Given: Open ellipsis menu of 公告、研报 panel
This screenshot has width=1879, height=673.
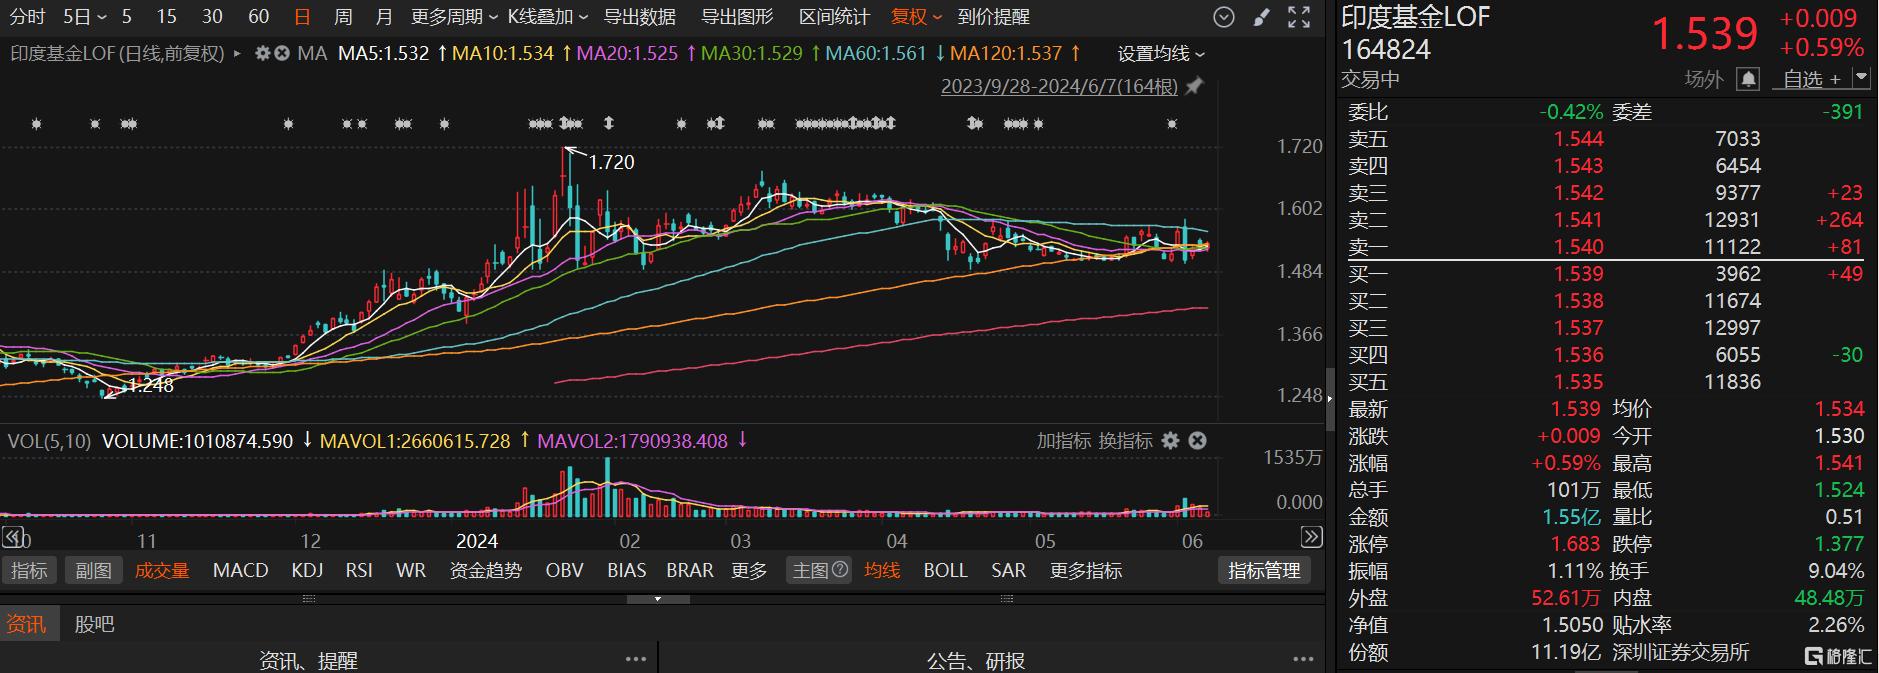Looking at the screenshot, I should click(x=1303, y=659).
